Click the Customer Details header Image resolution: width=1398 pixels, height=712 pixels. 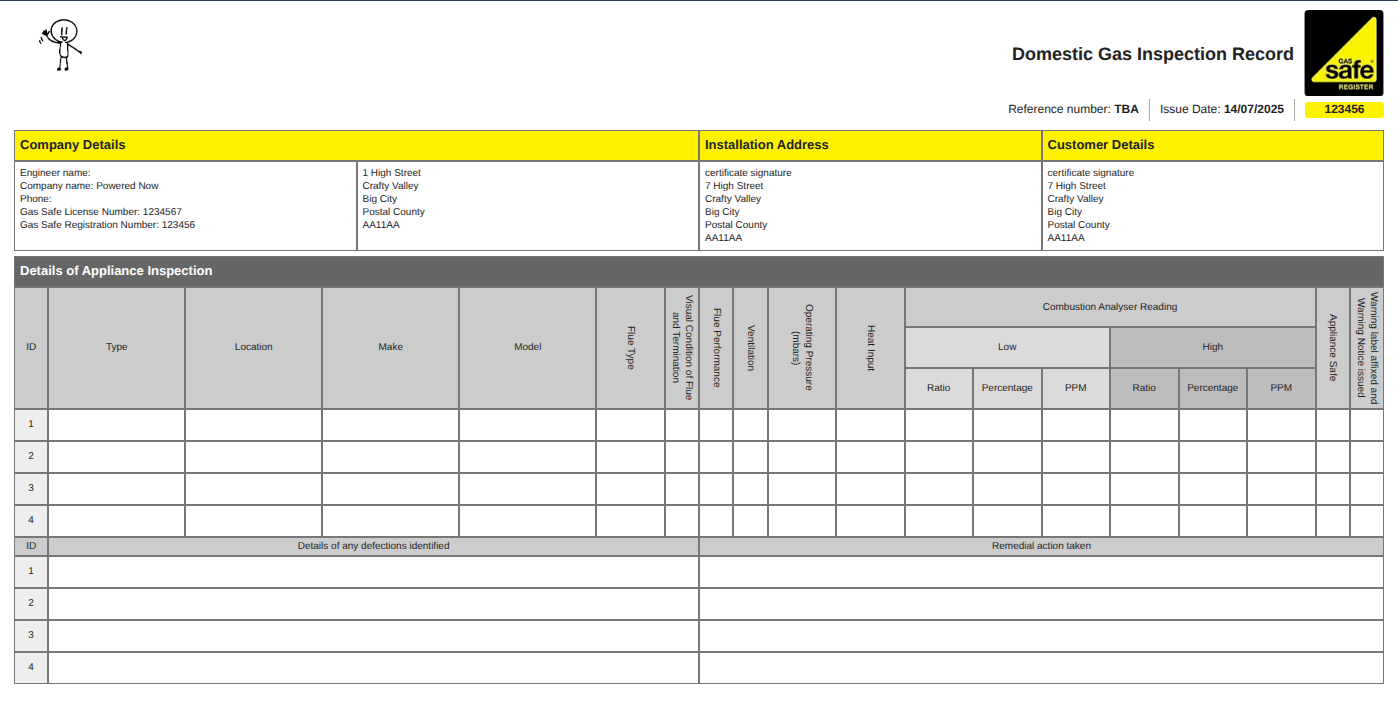click(1213, 145)
